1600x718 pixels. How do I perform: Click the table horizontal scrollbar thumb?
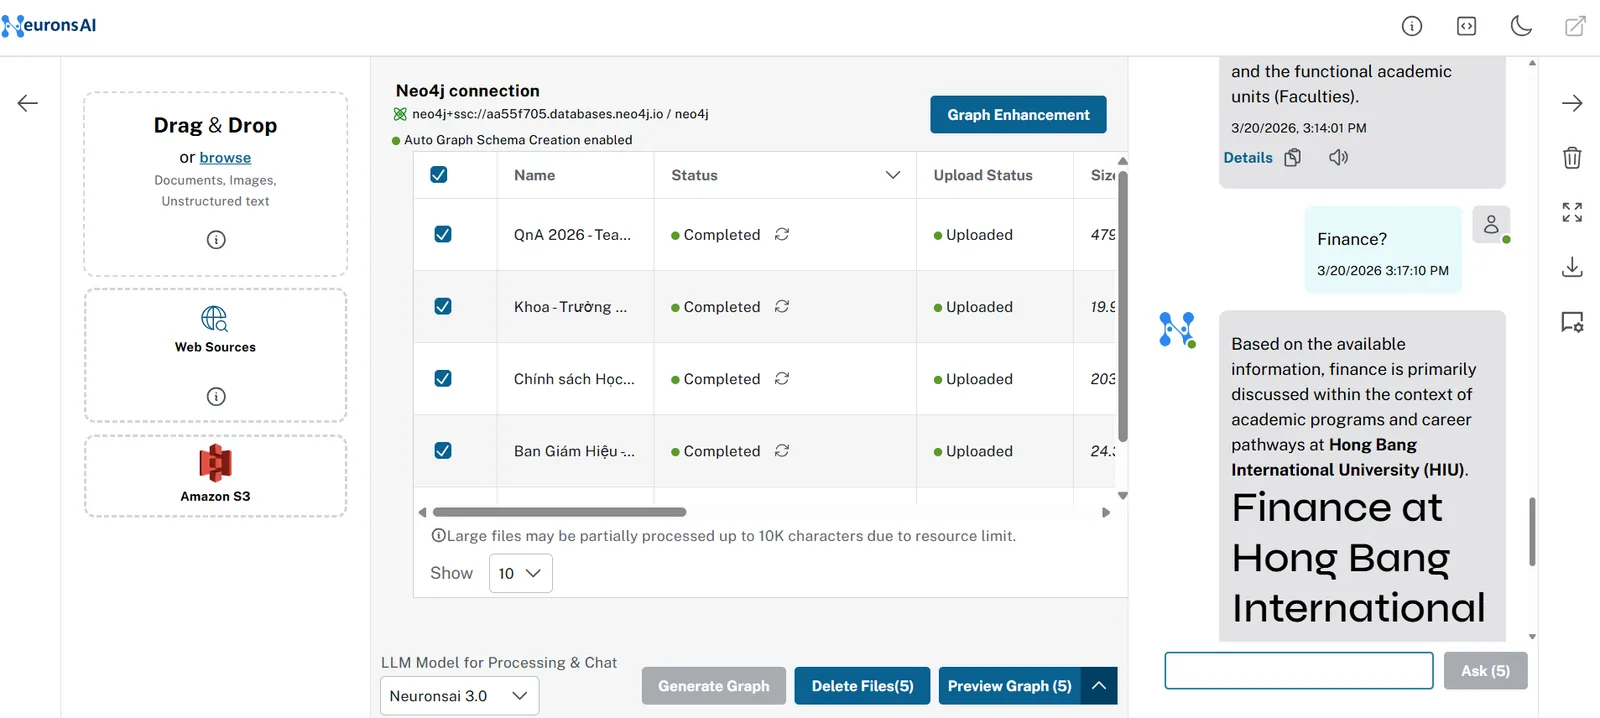(559, 512)
